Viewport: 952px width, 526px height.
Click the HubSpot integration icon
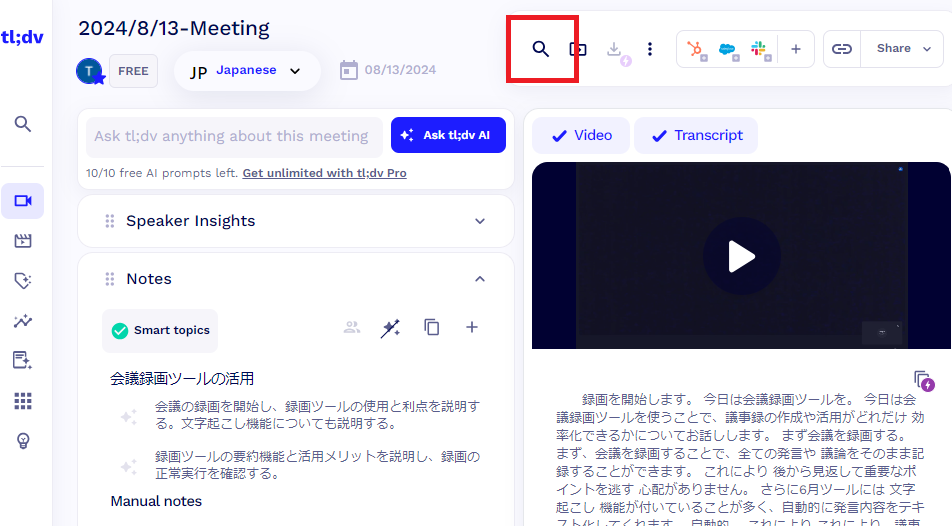696,49
